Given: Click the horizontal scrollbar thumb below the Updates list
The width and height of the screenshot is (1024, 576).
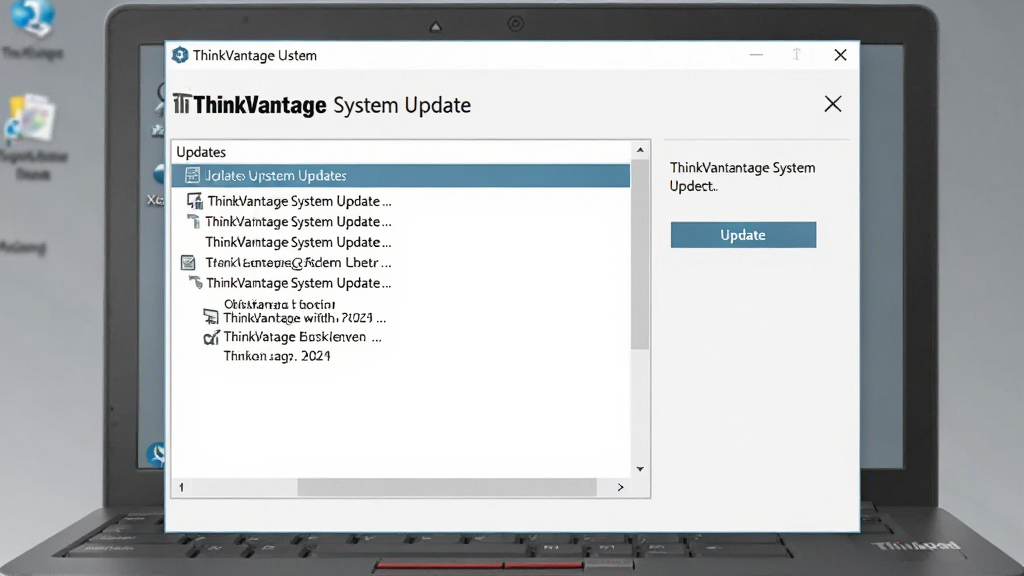Looking at the screenshot, I should [x=447, y=487].
